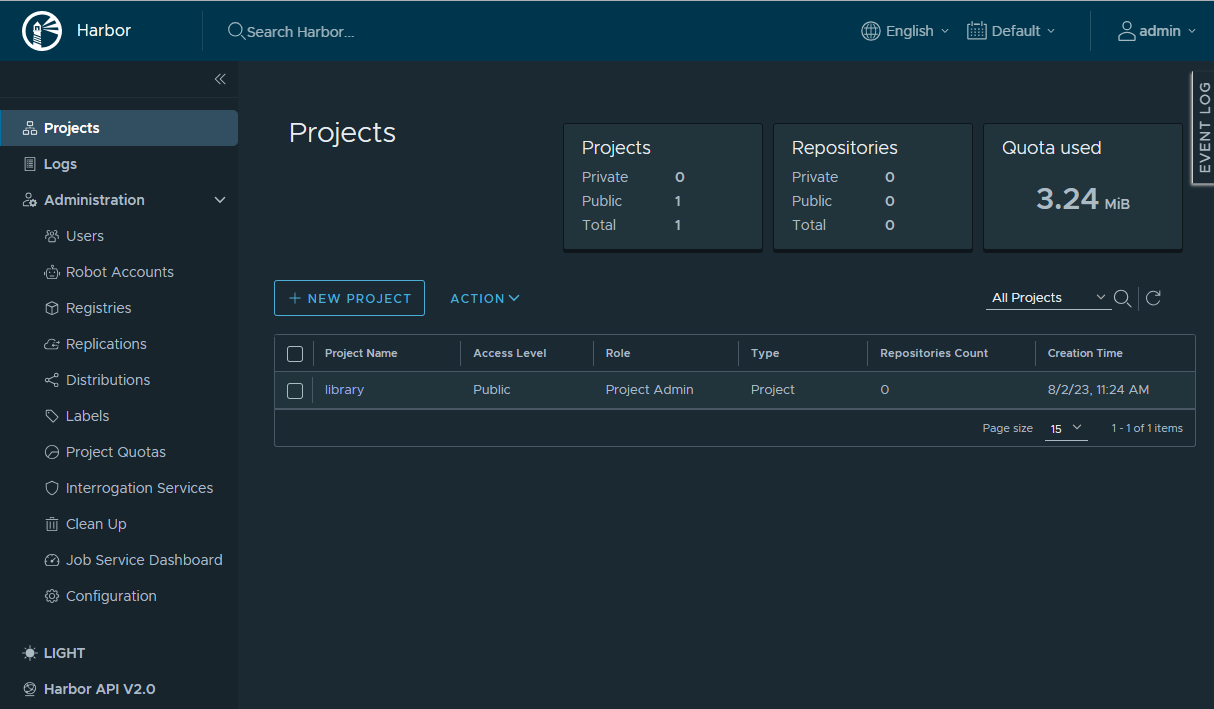1214x709 pixels.
Task: Click the NEW PROJECT button
Action: coord(349,298)
